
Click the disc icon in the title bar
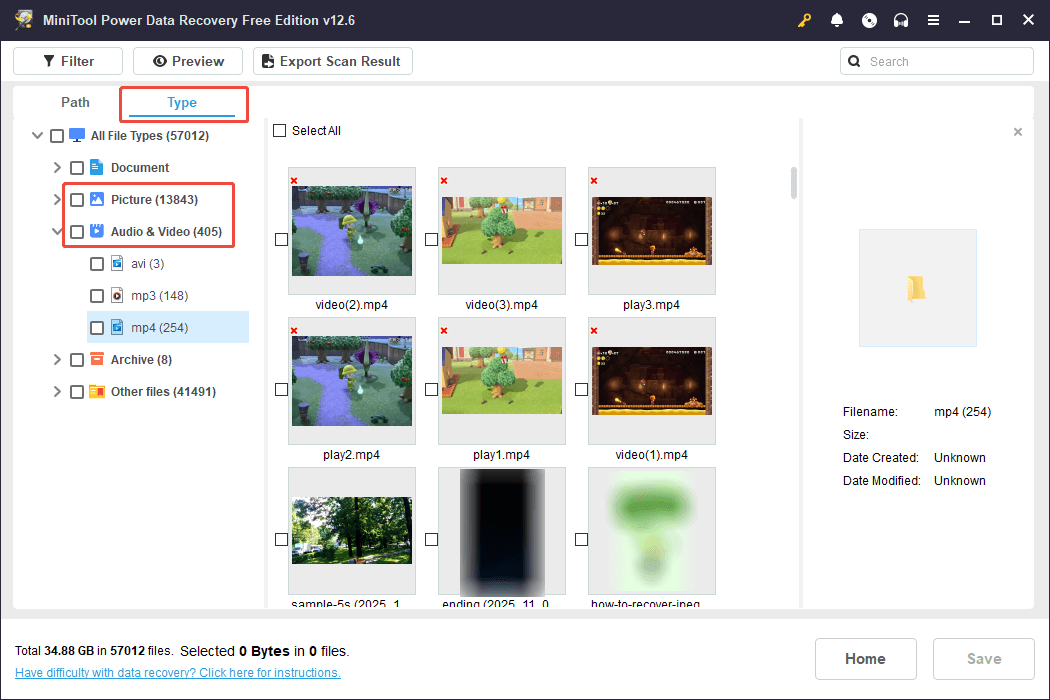869,19
